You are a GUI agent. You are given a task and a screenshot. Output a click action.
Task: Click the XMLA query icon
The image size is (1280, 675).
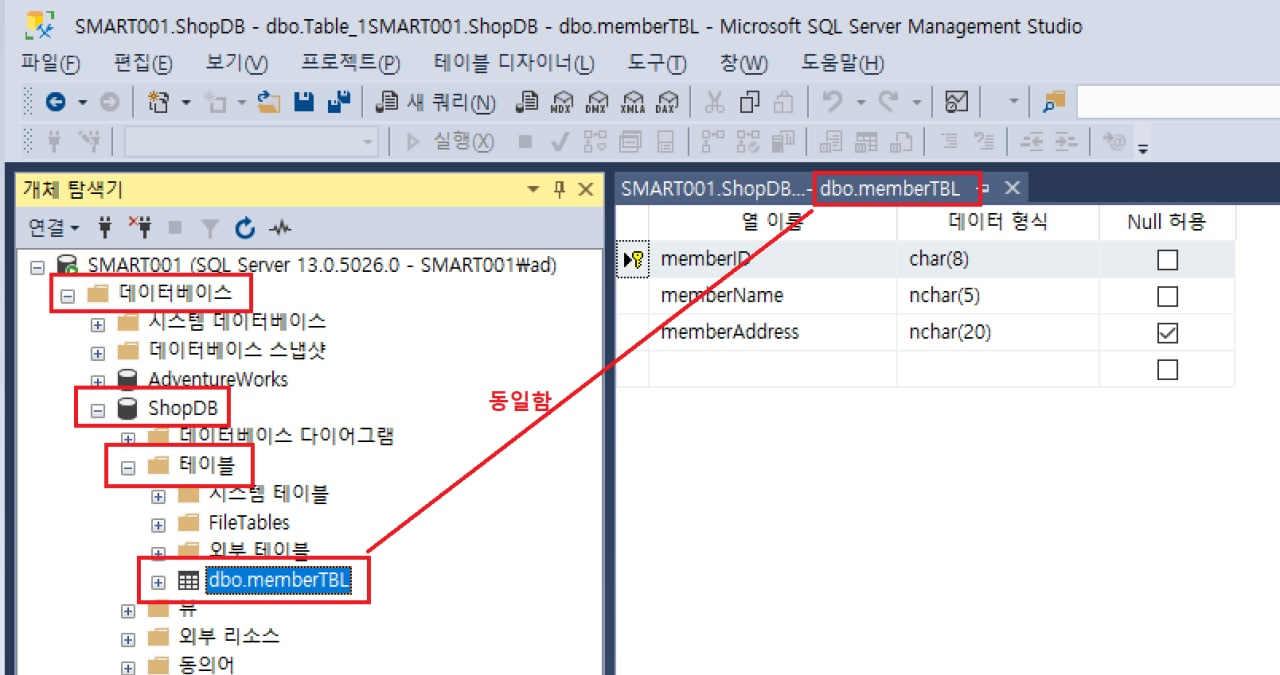coord(632,102)
